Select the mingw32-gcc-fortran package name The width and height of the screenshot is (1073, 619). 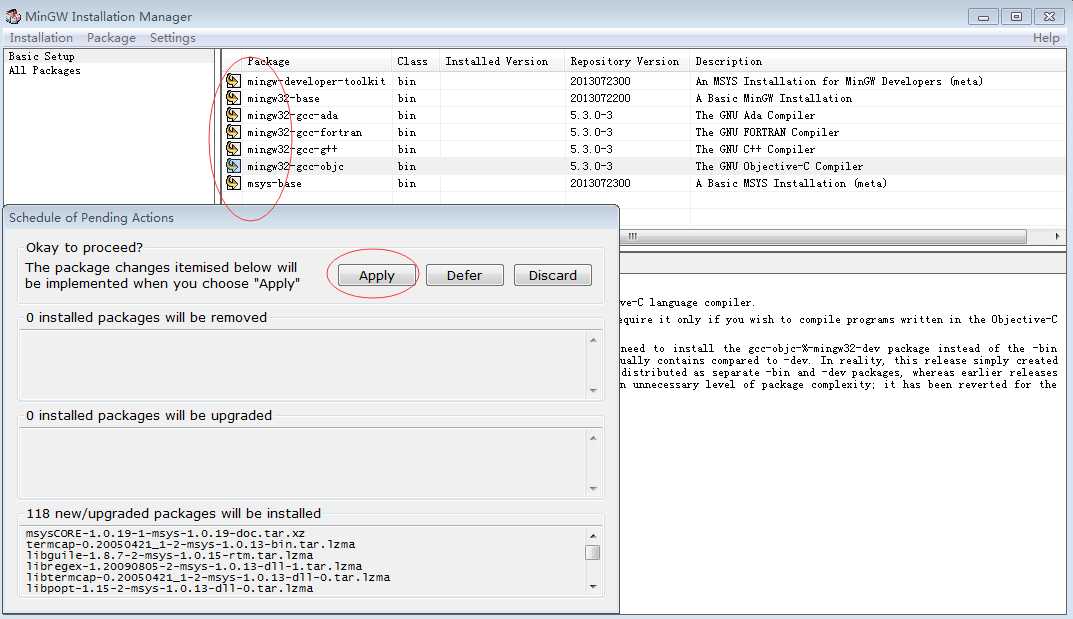click(305, 133)
